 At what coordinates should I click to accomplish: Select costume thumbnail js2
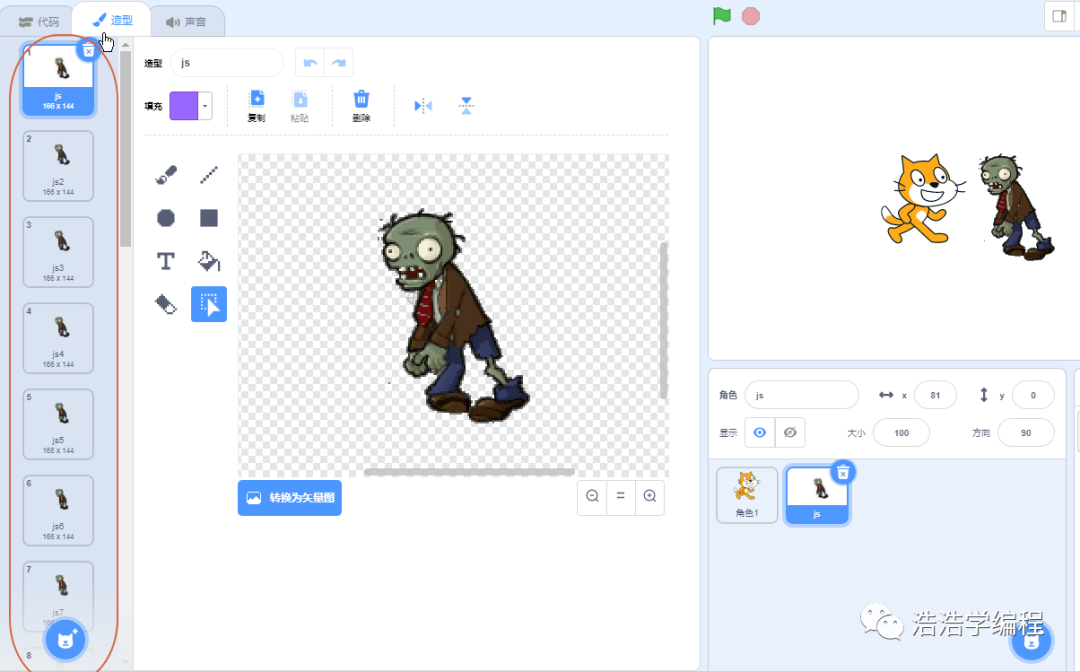[58, 166]
